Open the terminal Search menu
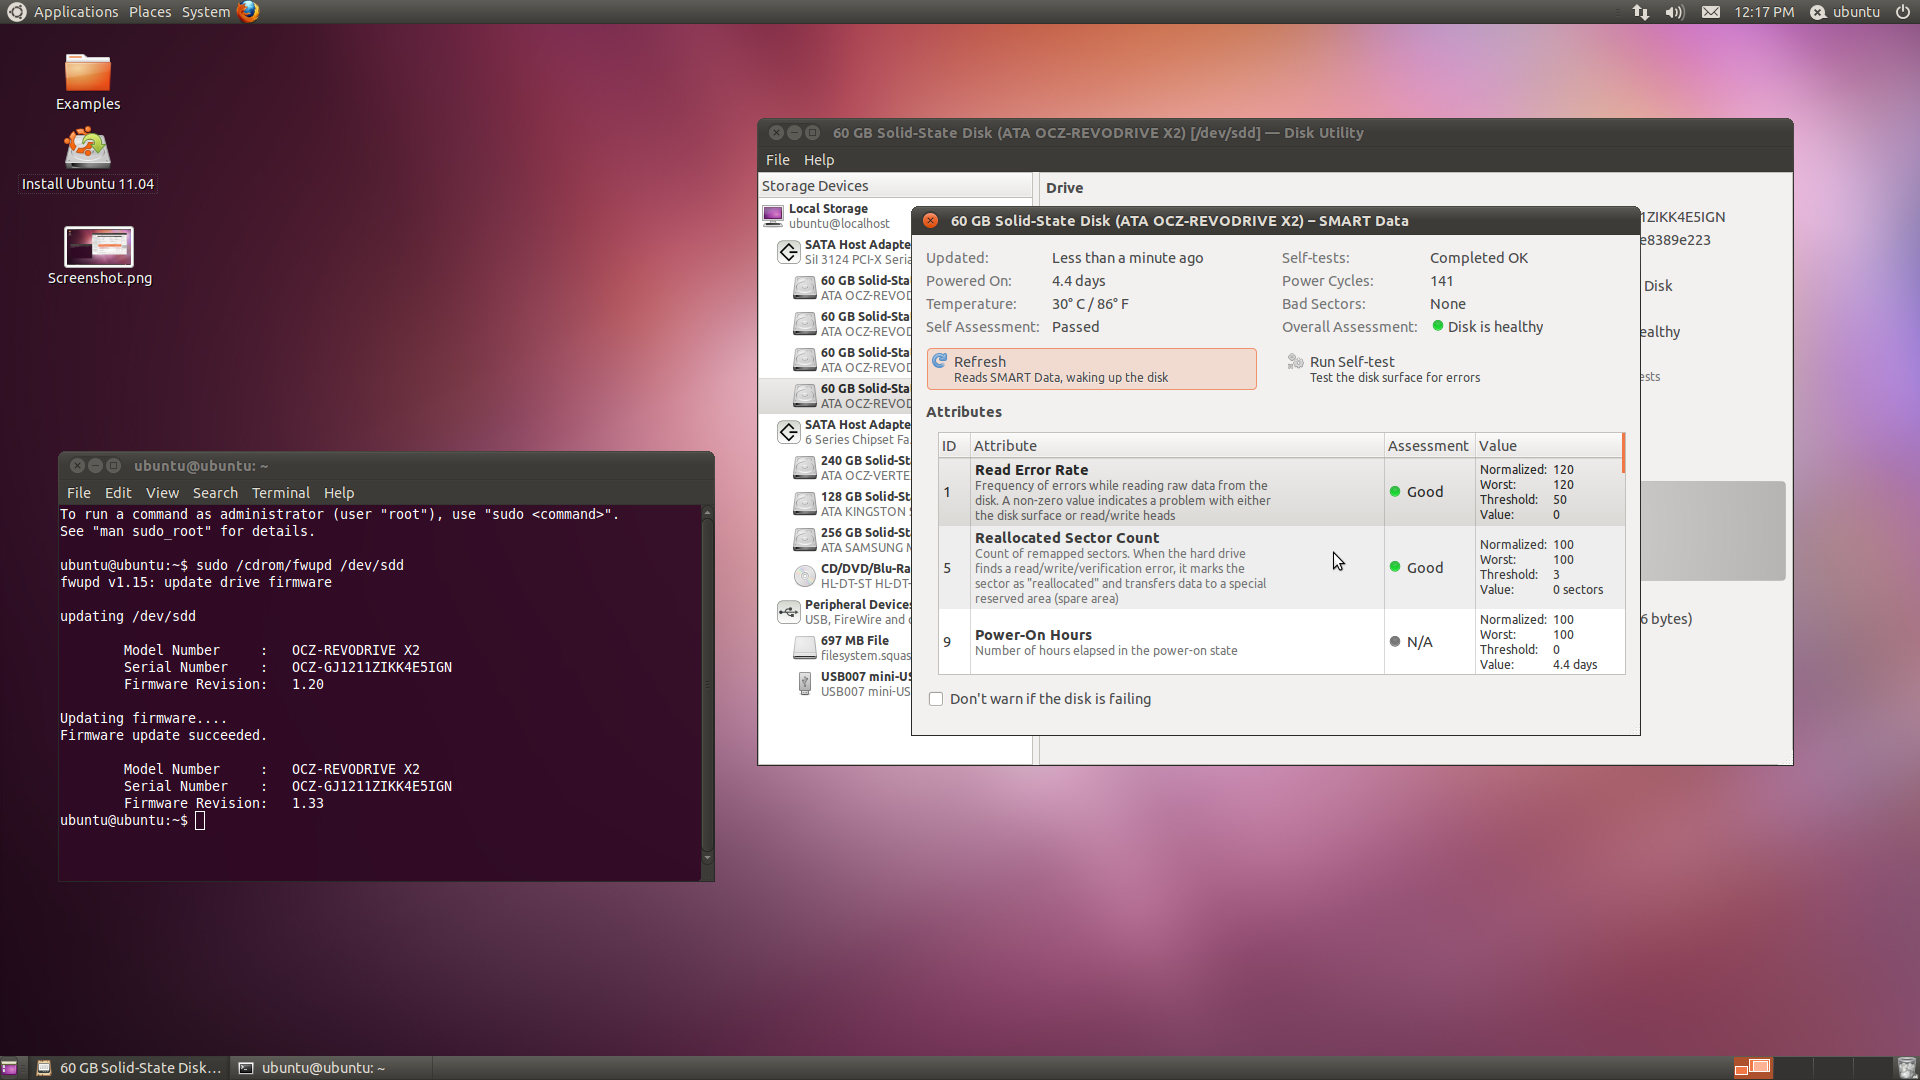This screenshot has width=1920, height=1080. coord(215,493)
